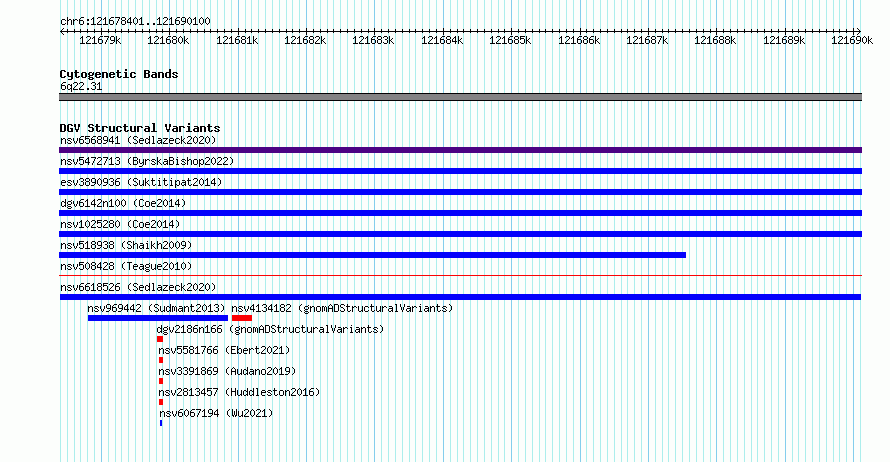
Task: Select the gray 6q22.31 cytogenetic band bar
Action: pyautogui.click(x=460, y=97)
